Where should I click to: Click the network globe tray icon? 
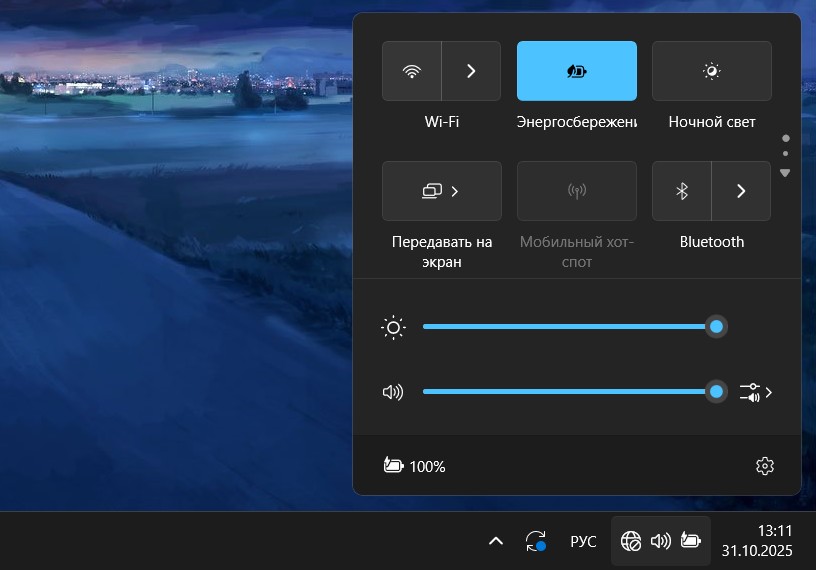tap(631, 541)
